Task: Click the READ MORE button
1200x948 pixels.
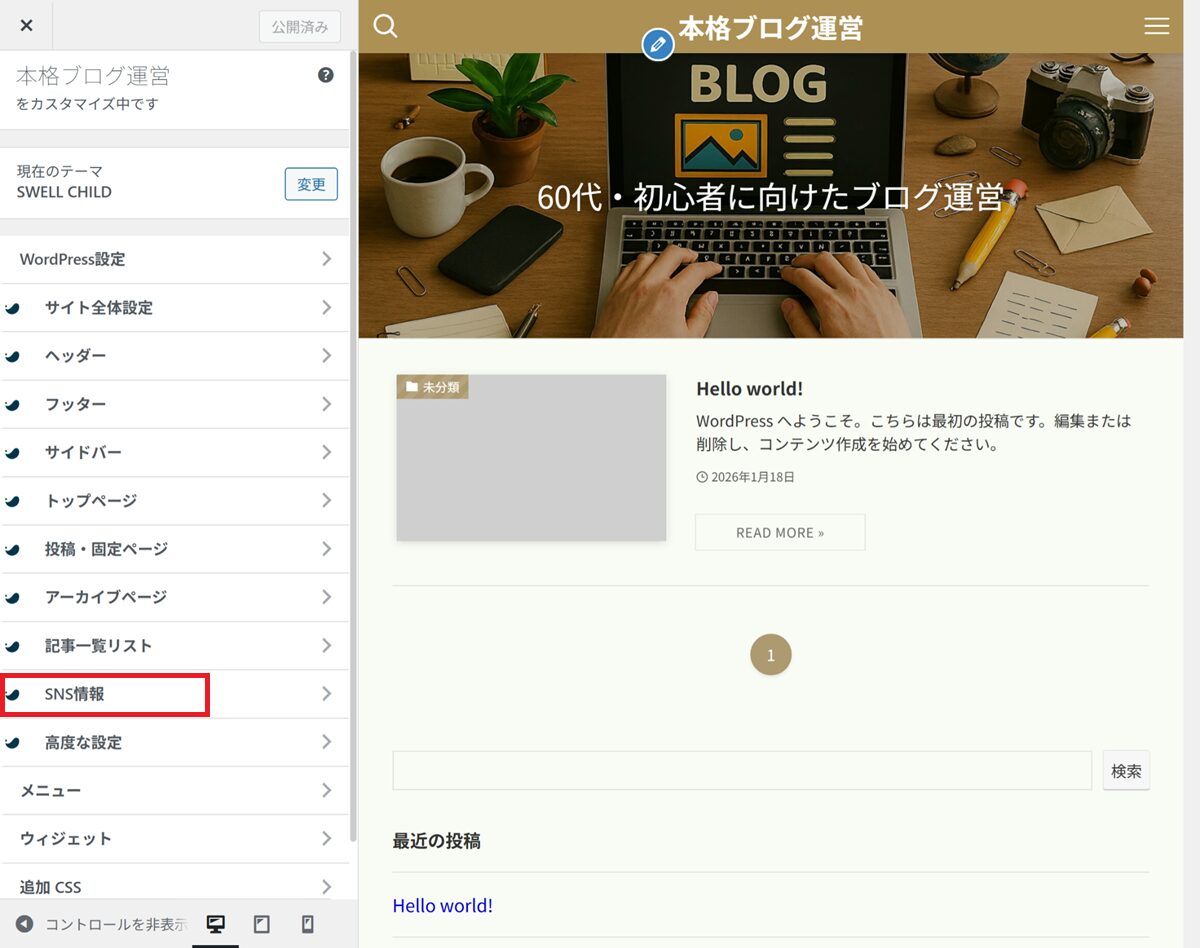Action: (x=780, y=532)
